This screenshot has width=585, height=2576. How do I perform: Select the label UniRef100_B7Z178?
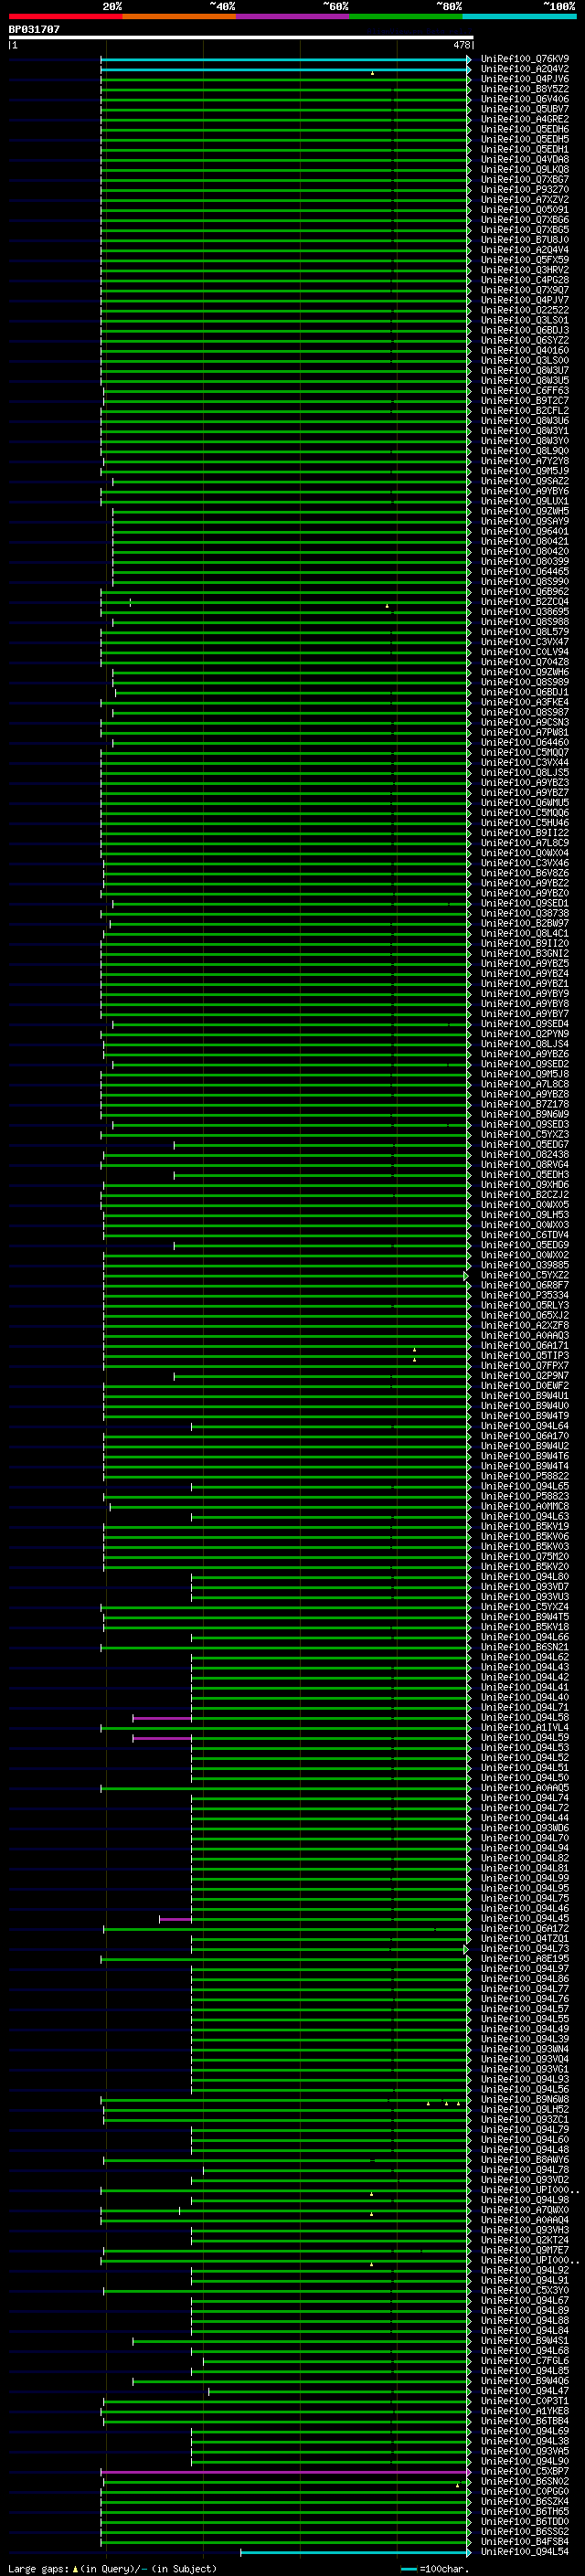[525, 1105]
